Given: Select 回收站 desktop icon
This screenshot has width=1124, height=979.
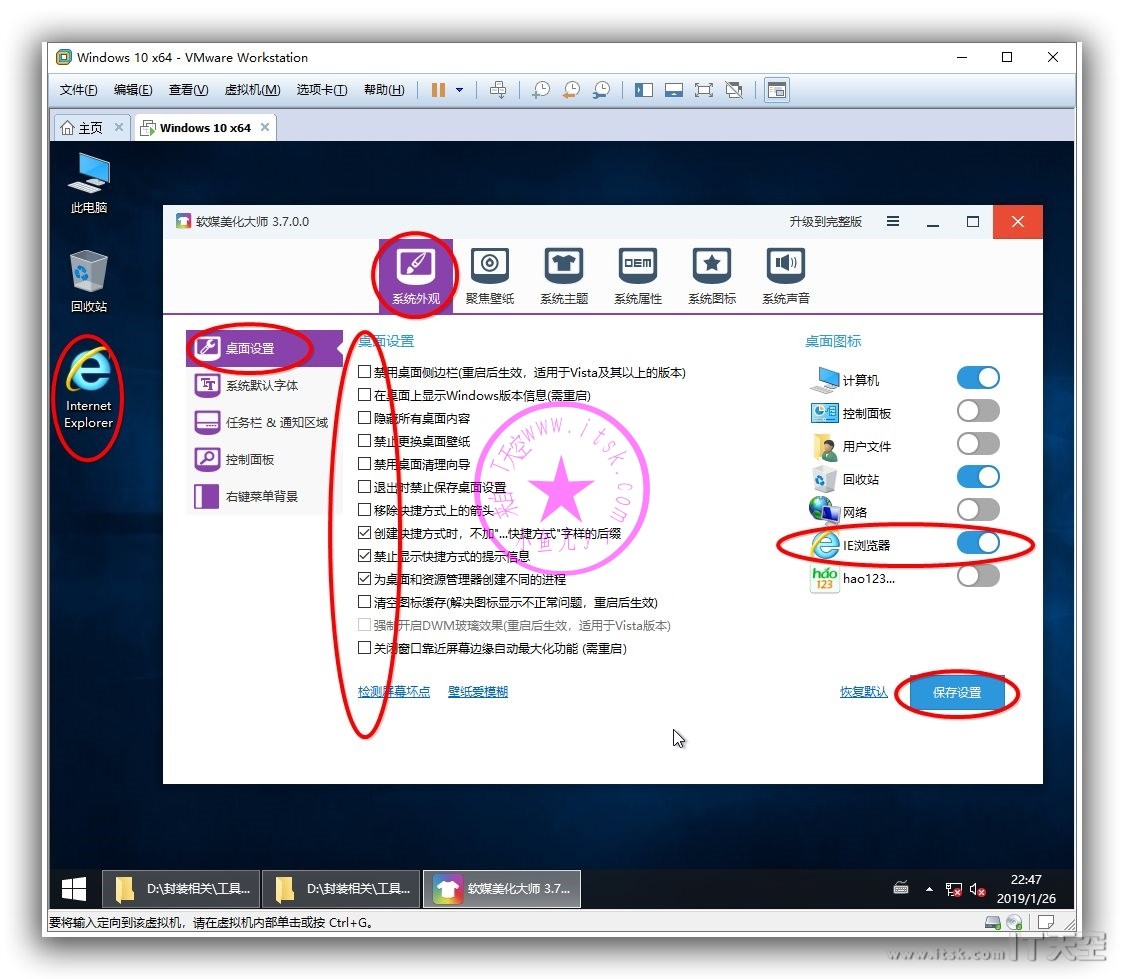Looking at the screenshot, I should coord(89,281).
